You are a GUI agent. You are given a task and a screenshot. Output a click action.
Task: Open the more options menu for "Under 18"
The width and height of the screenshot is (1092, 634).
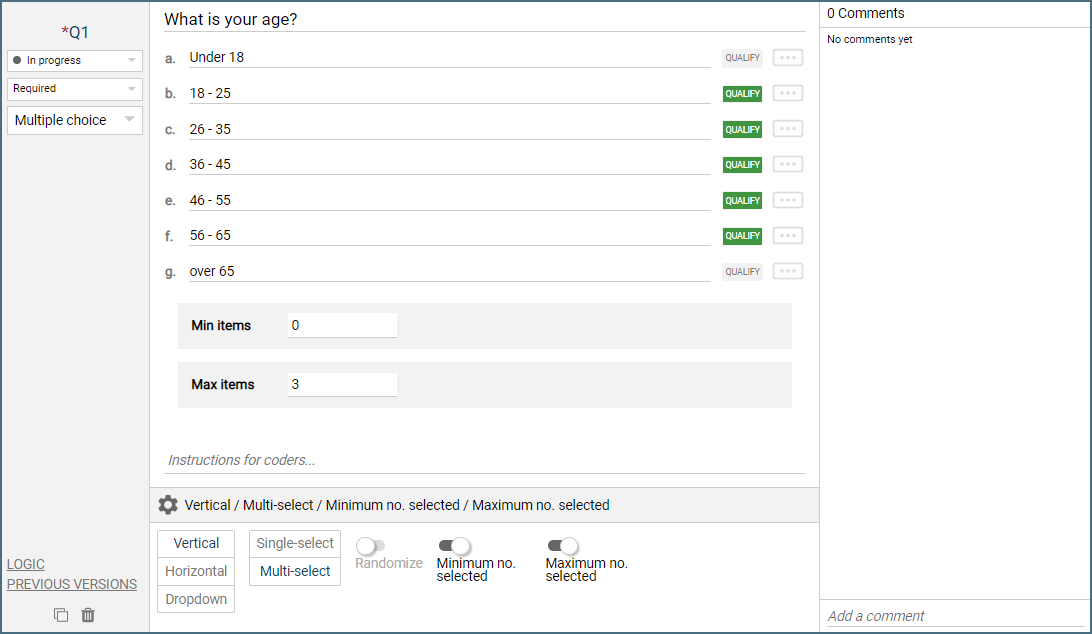[x=787, y=58]
